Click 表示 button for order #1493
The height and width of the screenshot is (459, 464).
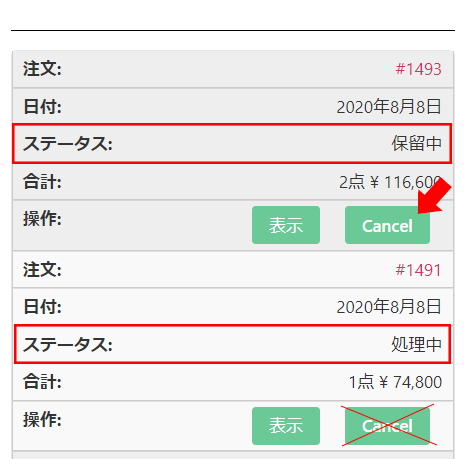tap(286, 225)
